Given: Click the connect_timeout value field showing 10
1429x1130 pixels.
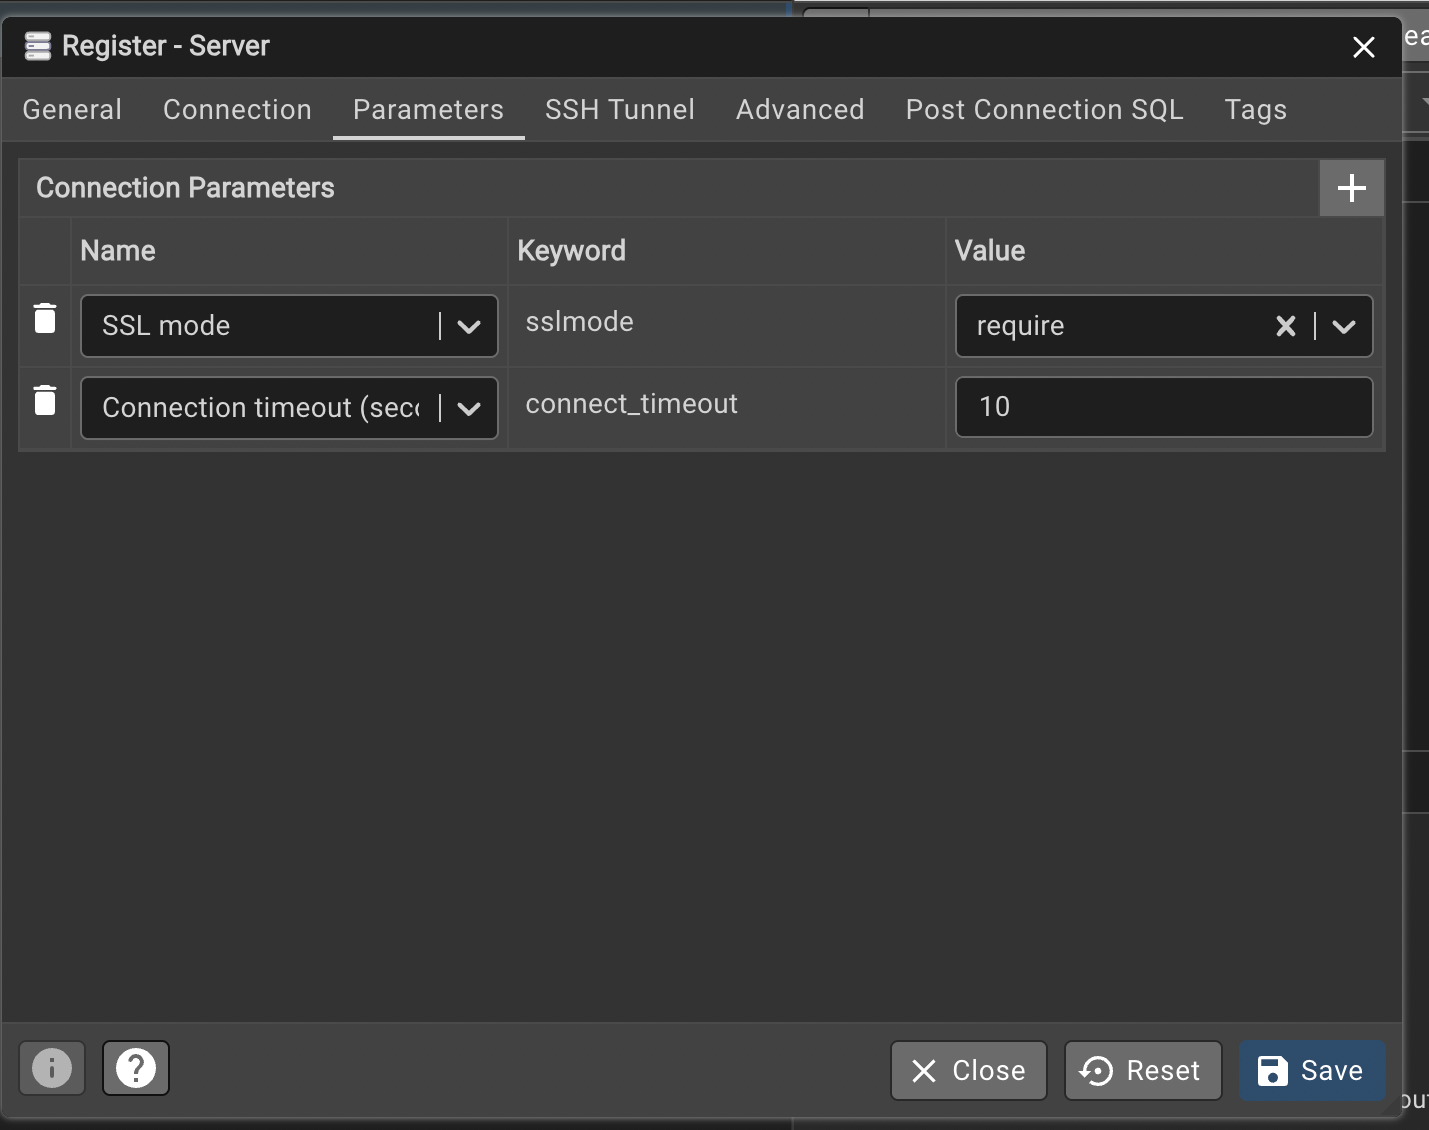Looking at the screenshot, I should point(1163,407).
